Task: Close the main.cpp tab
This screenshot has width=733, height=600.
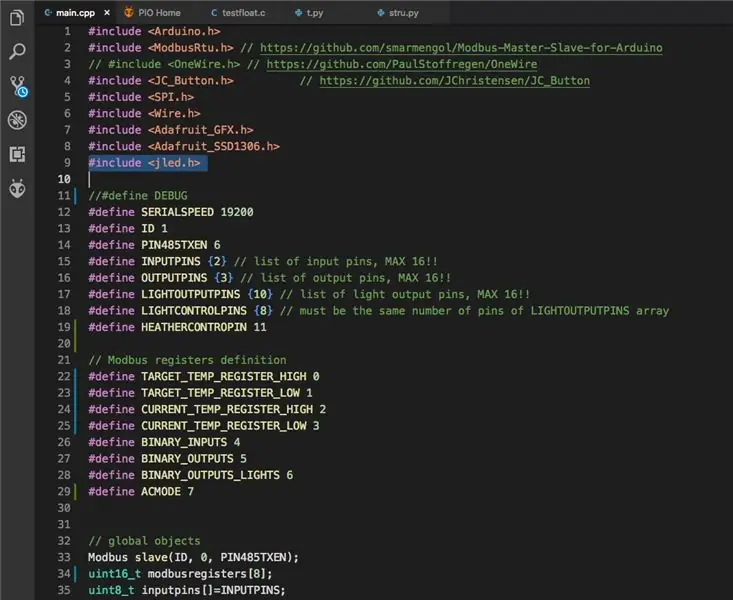Action: (107, 13)
